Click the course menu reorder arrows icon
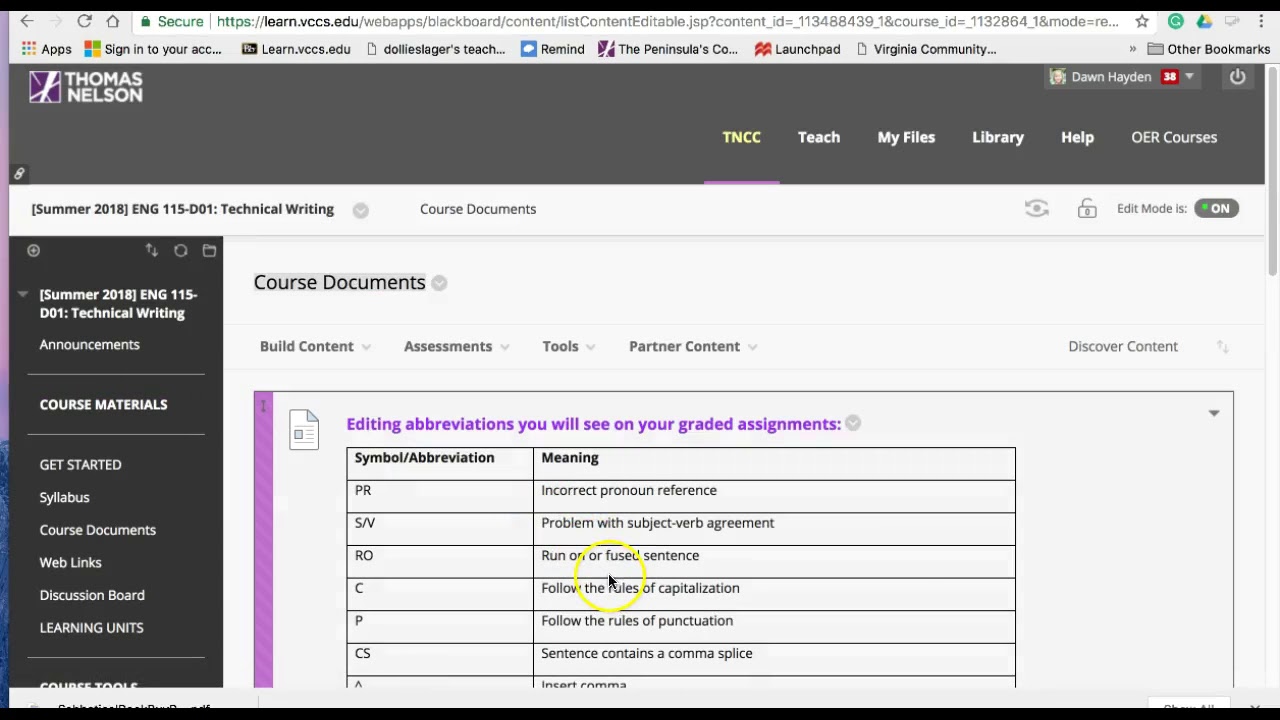 point(151,250)
